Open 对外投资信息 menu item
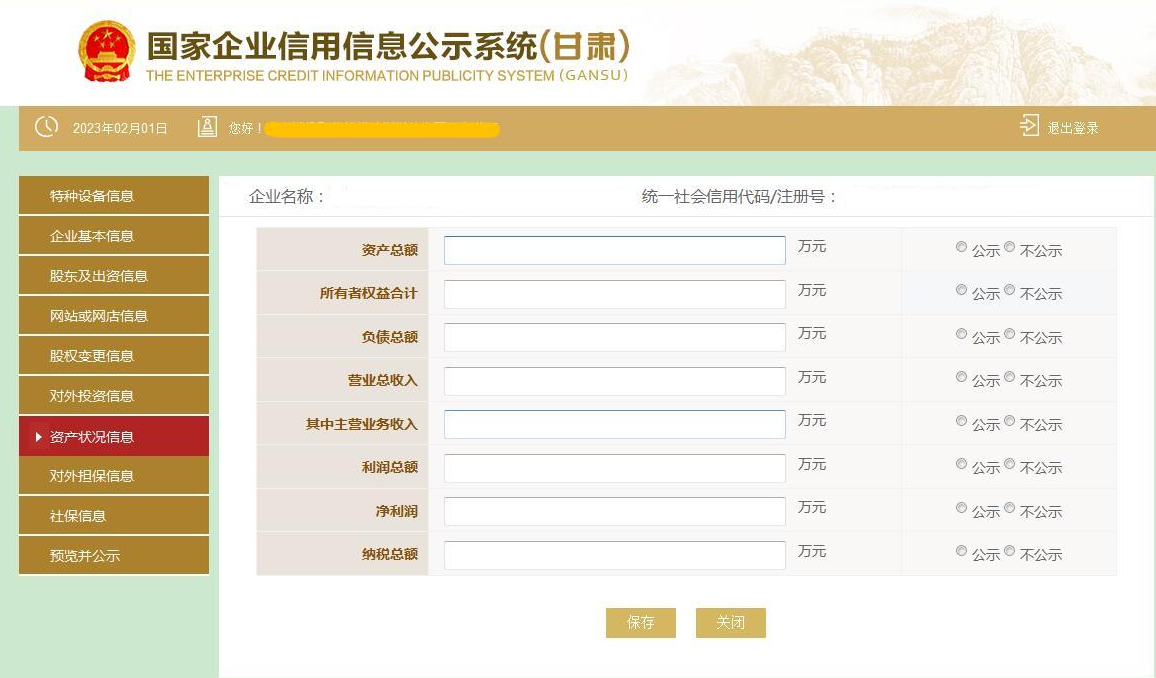The width and height of the screenshot is (1156, 678). 114,396
